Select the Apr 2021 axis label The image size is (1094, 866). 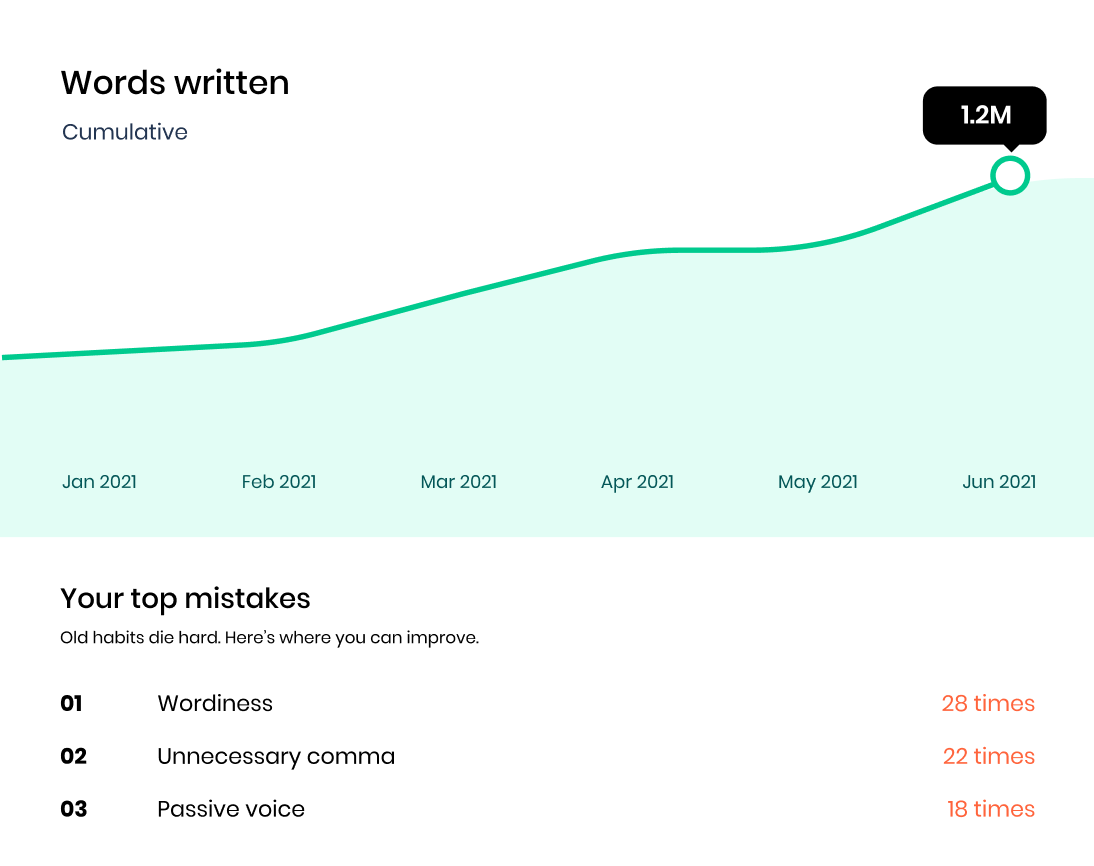click(638, 482)
